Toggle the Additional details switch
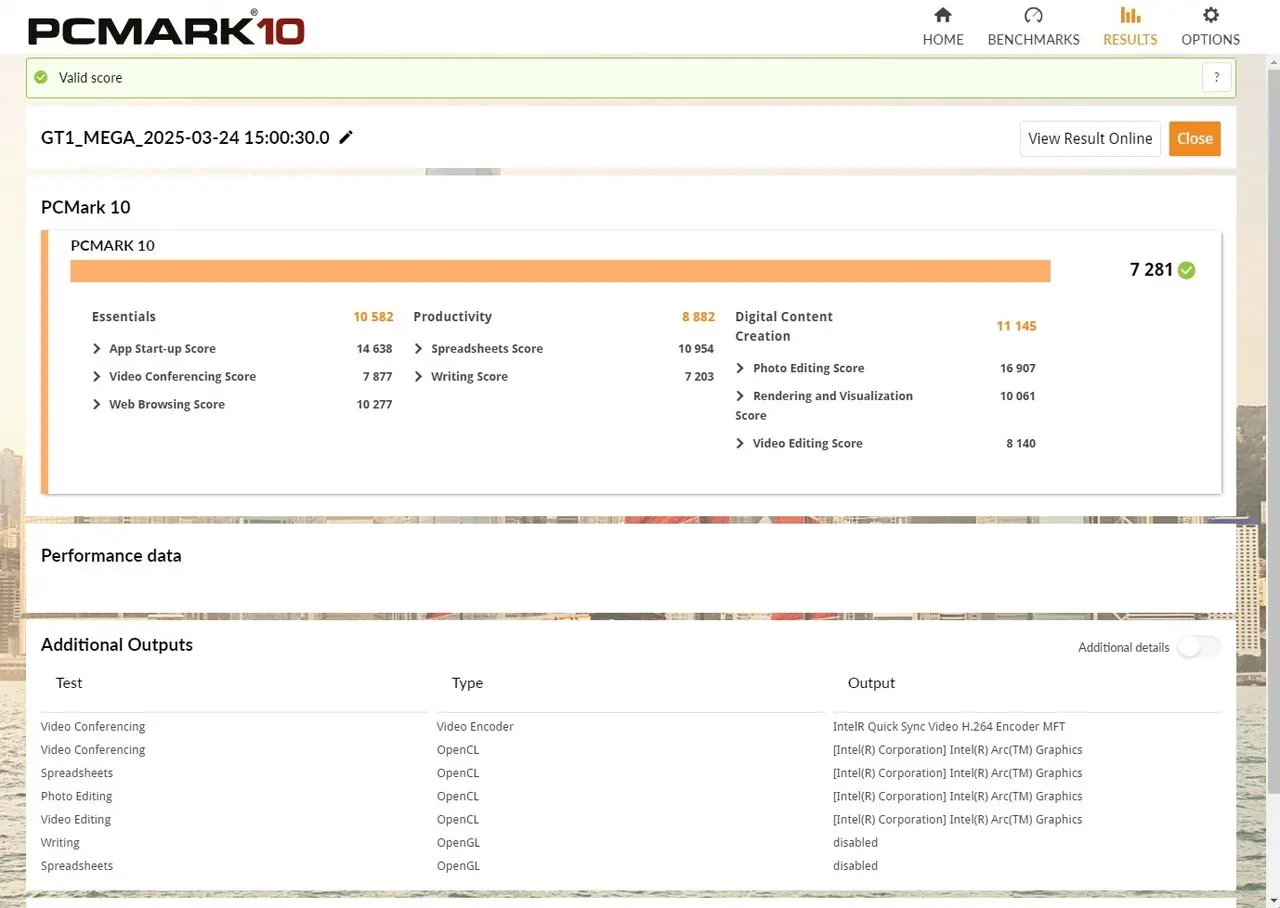Viewport: 1280px width, 908px height. pos(1198,647)
